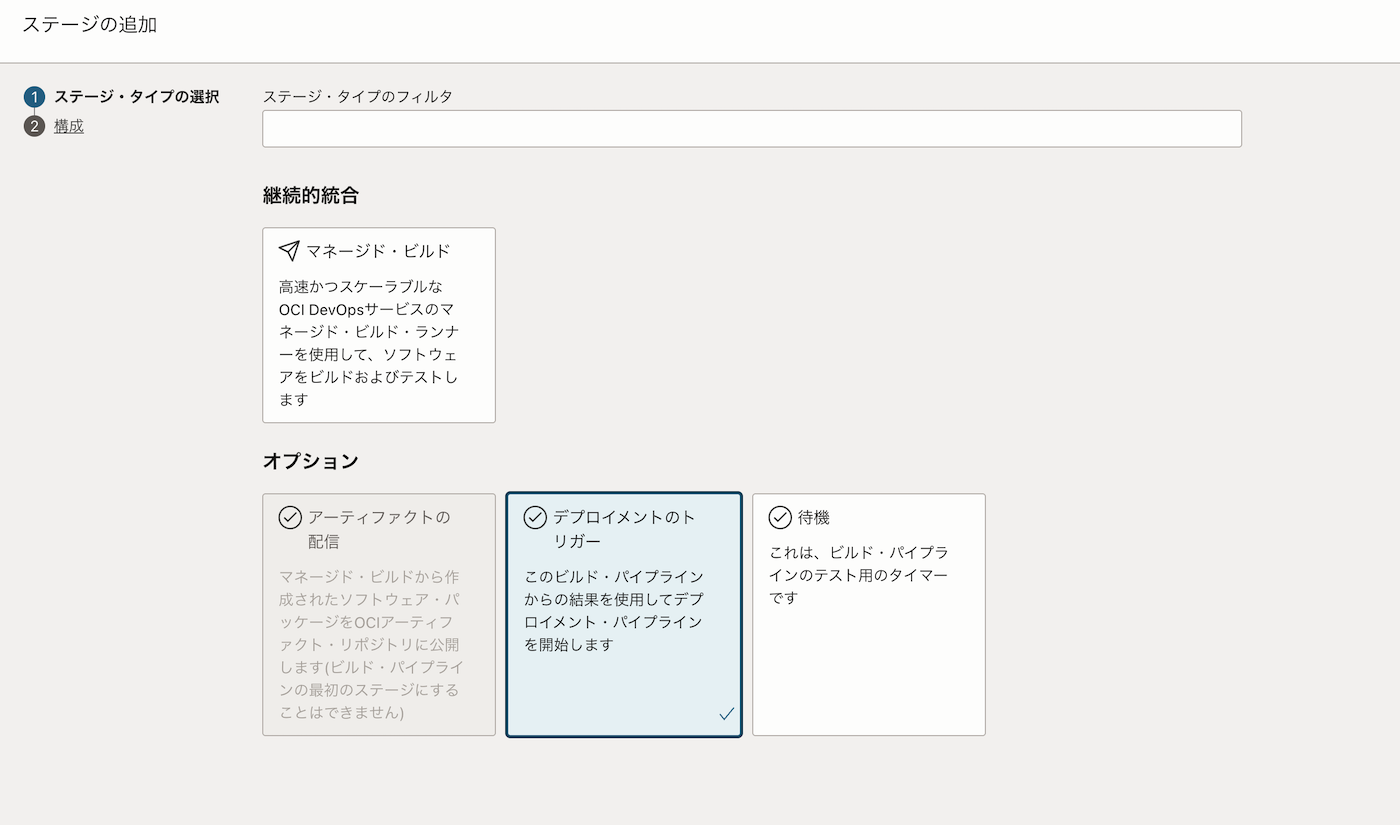Click the step 1 numbered circle
1400x825 pixels.
35,97
